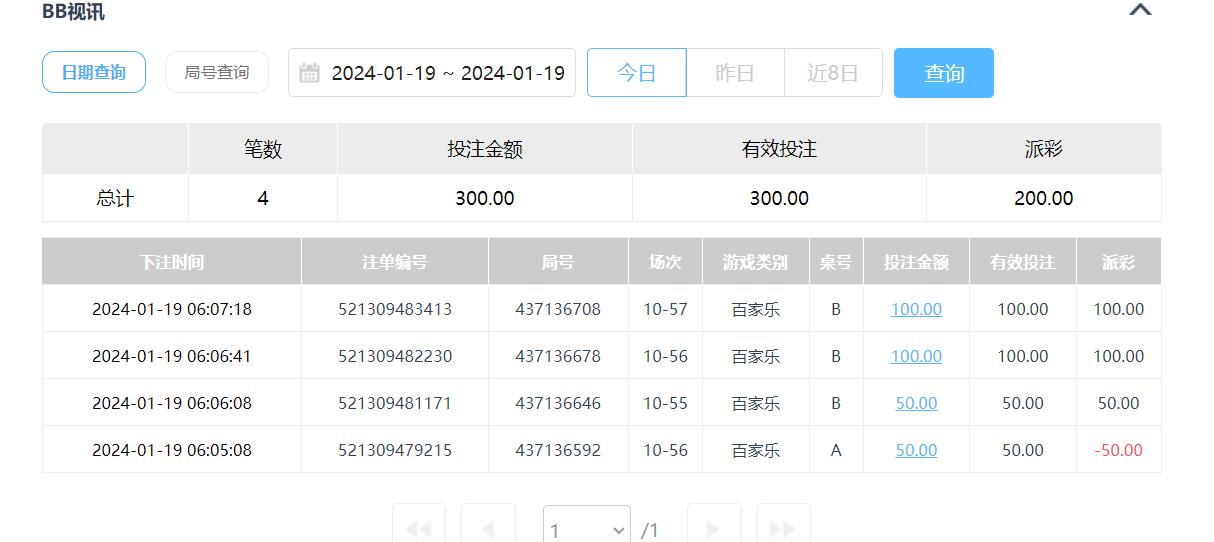Click the date range input field
The height and width of the screenshot is (542, 1214).
pos(447,73)
